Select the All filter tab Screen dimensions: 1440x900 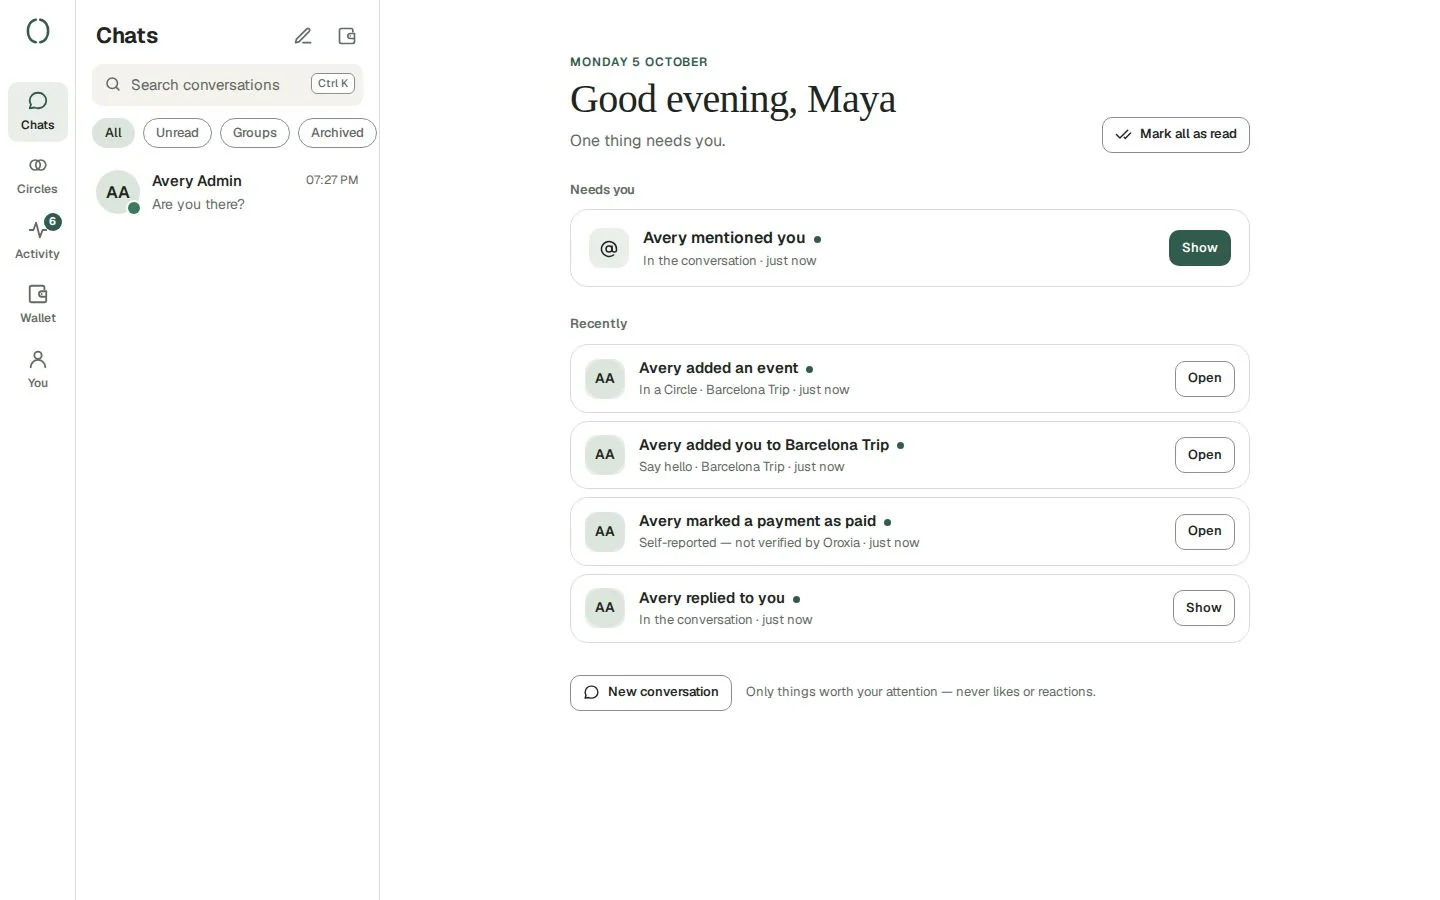pyautogui.click(x=113, y=133)
